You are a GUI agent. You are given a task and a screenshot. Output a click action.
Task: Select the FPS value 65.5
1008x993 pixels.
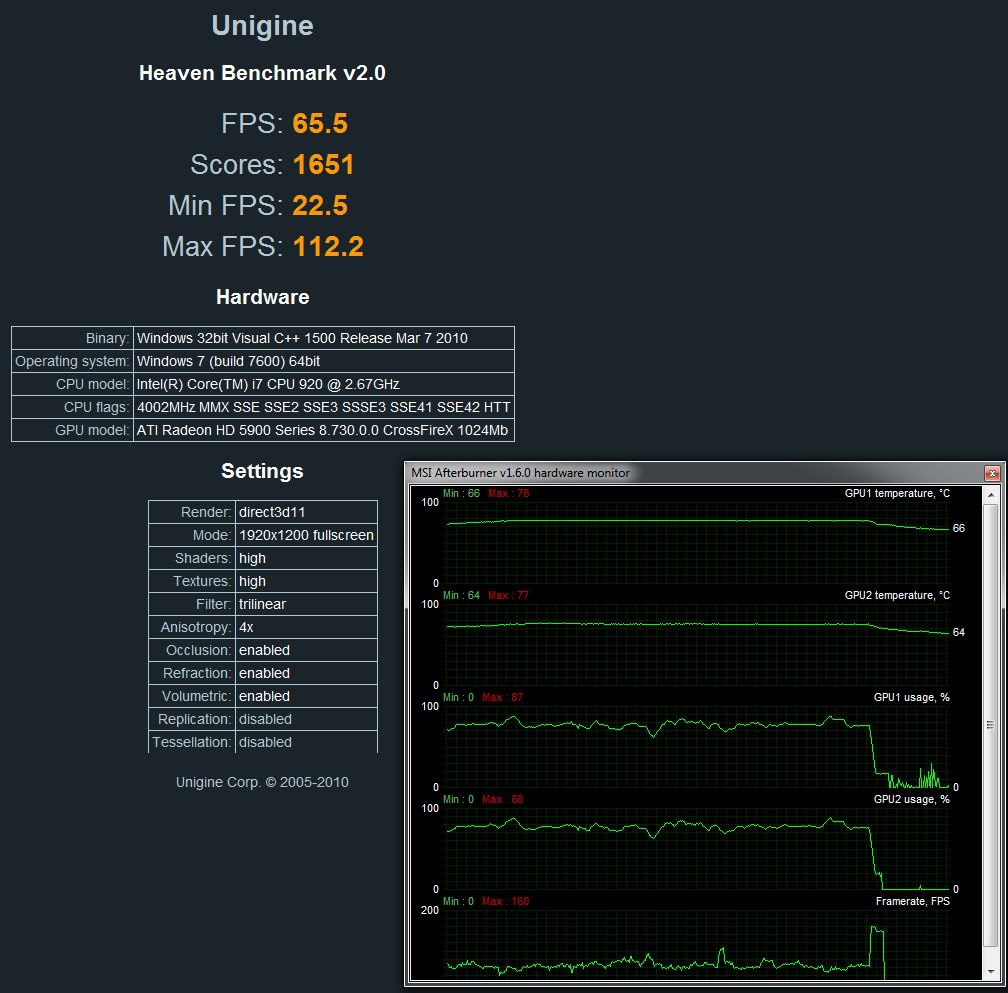pyautogui.click(x=320, y=123)
